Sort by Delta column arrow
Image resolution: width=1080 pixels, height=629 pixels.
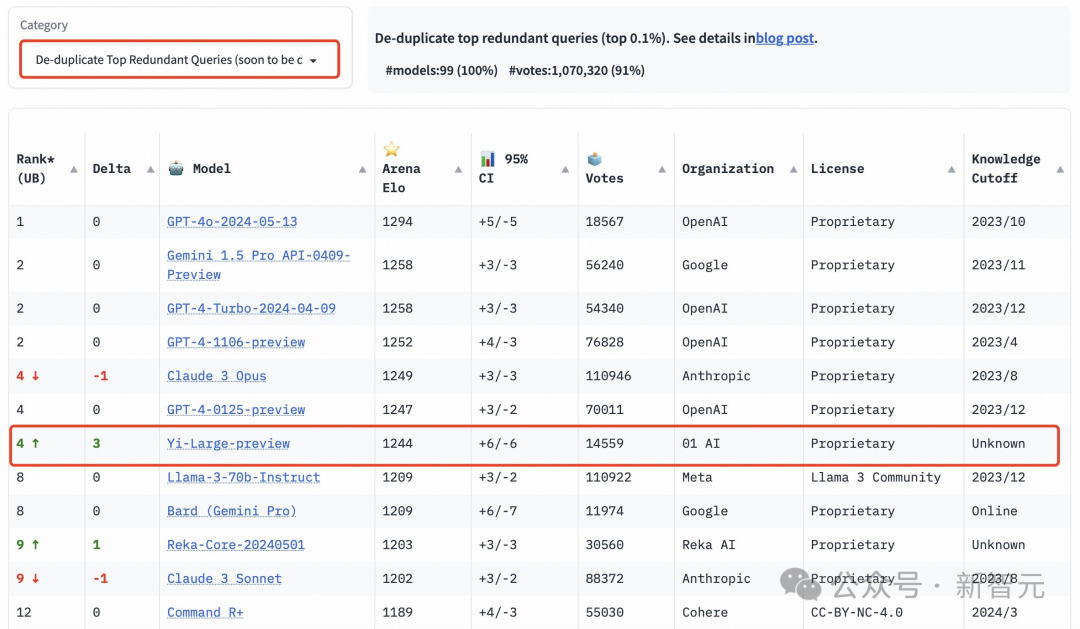[x=150, y=169]
